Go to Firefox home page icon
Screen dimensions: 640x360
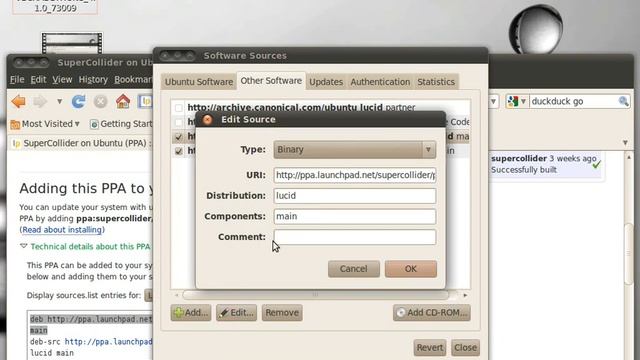click(x=123, y=101)
